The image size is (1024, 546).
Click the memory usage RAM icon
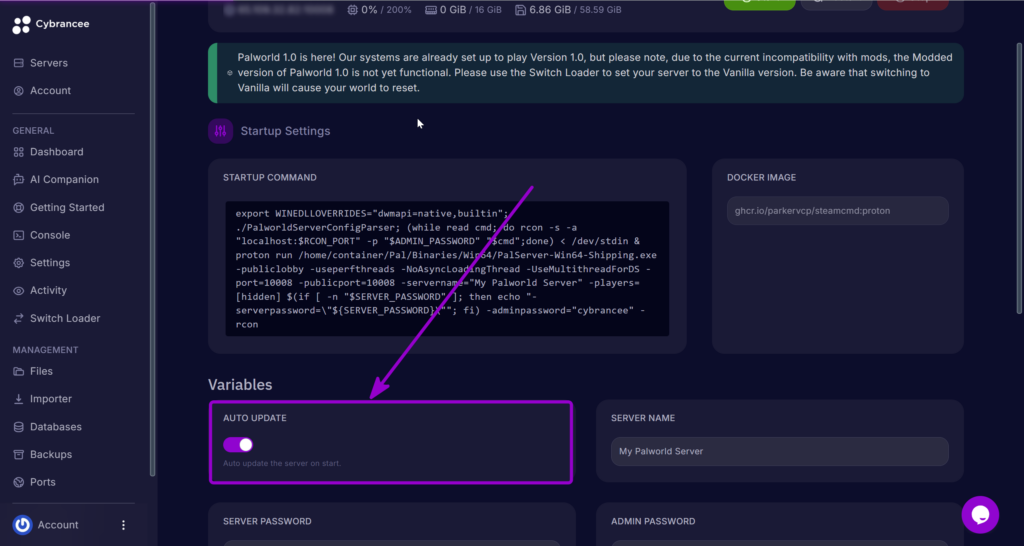431,10
